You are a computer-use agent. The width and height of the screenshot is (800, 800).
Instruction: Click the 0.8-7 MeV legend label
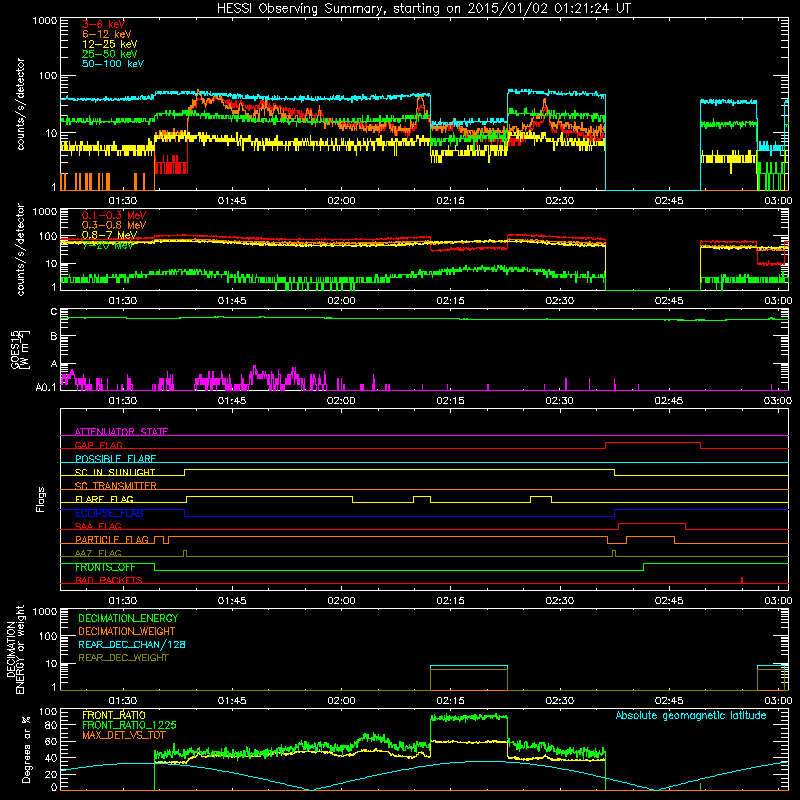109,235
